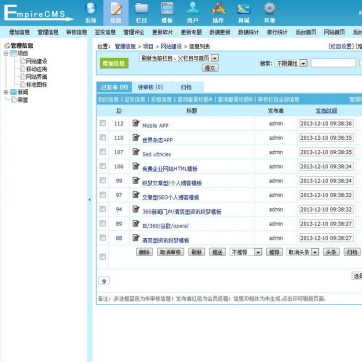Check the box for row ID 106
The width and height of the screenshot is (362, 362).
(x=103, y=166)
